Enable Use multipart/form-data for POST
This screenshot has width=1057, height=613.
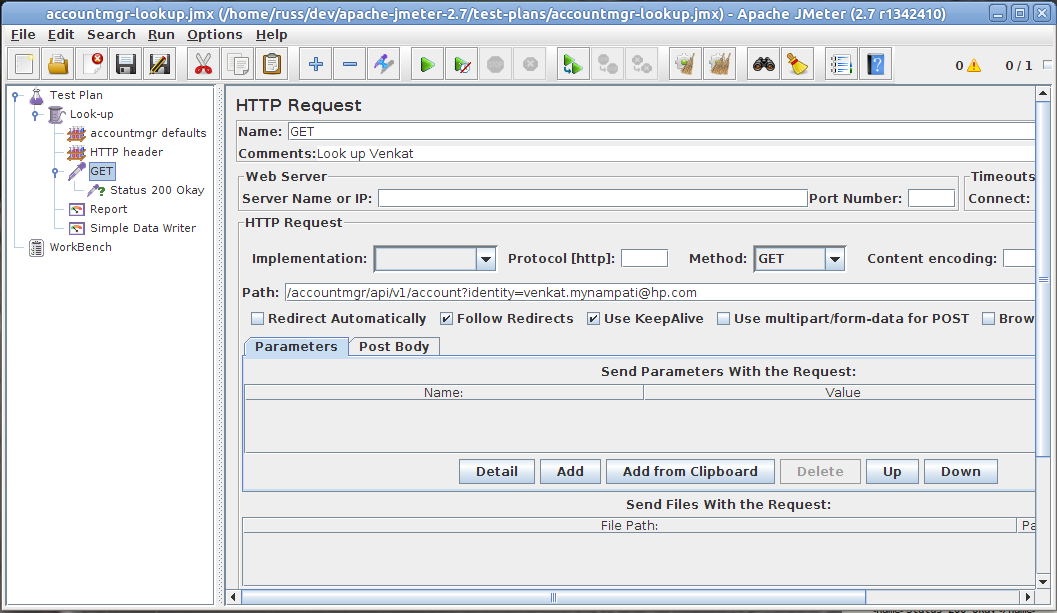point(723,318)
